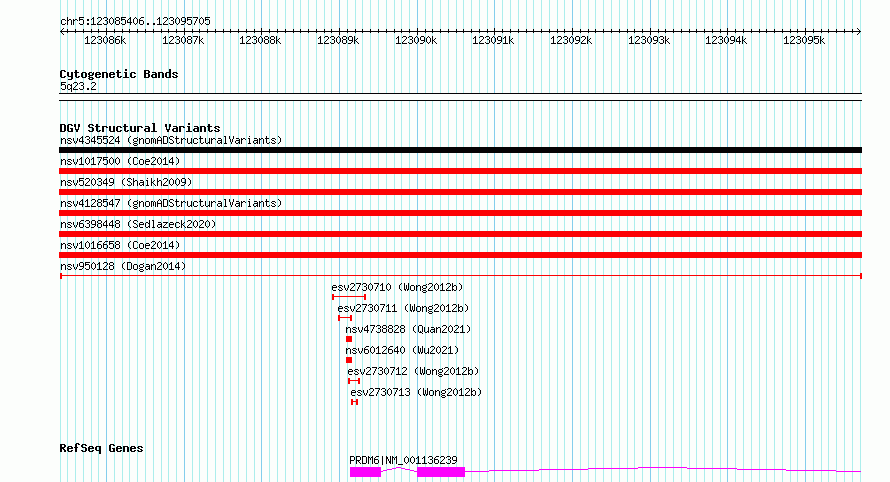
Task: Click the 123095k ruler tick label
Action: [804, 40]
